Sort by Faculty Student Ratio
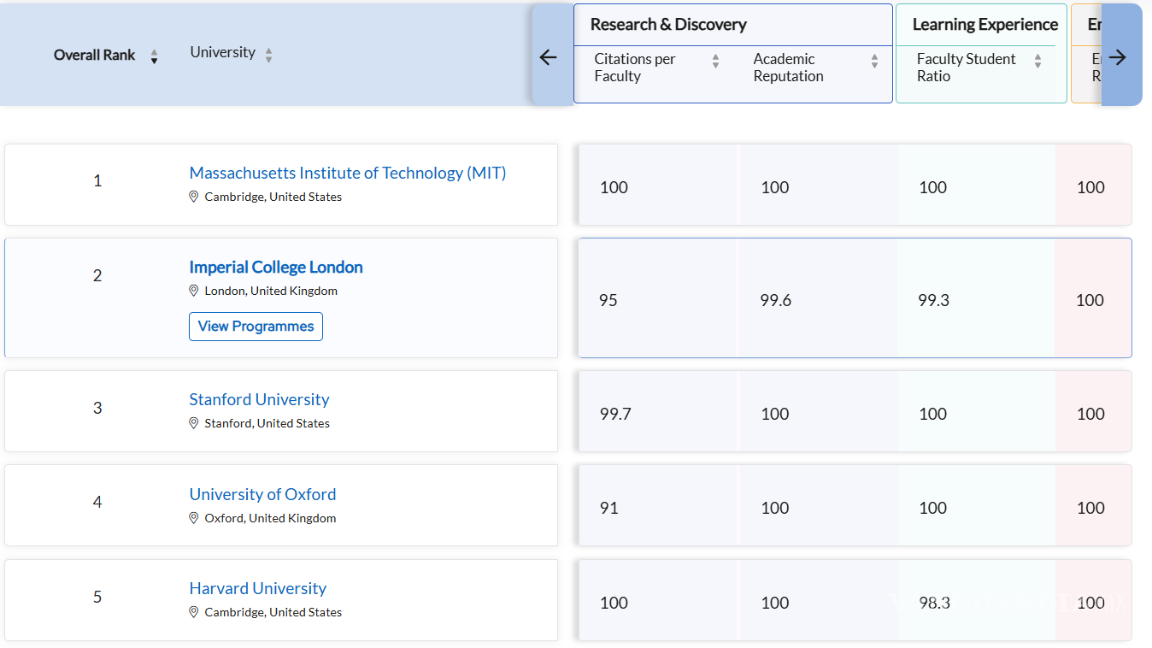The width and height of the screenshot is (1152, 648). [x=1037, y=62]
